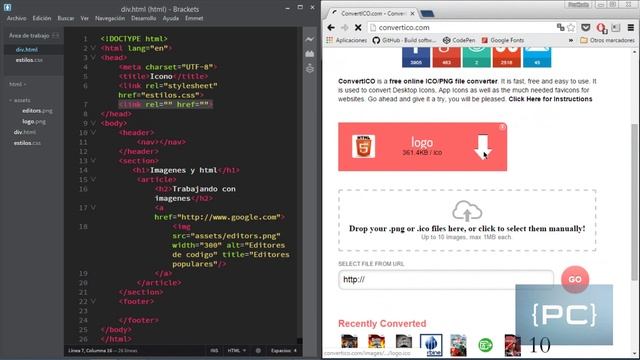Select the ConvertICO.com browser tab
640x360 pixels.
372,13
